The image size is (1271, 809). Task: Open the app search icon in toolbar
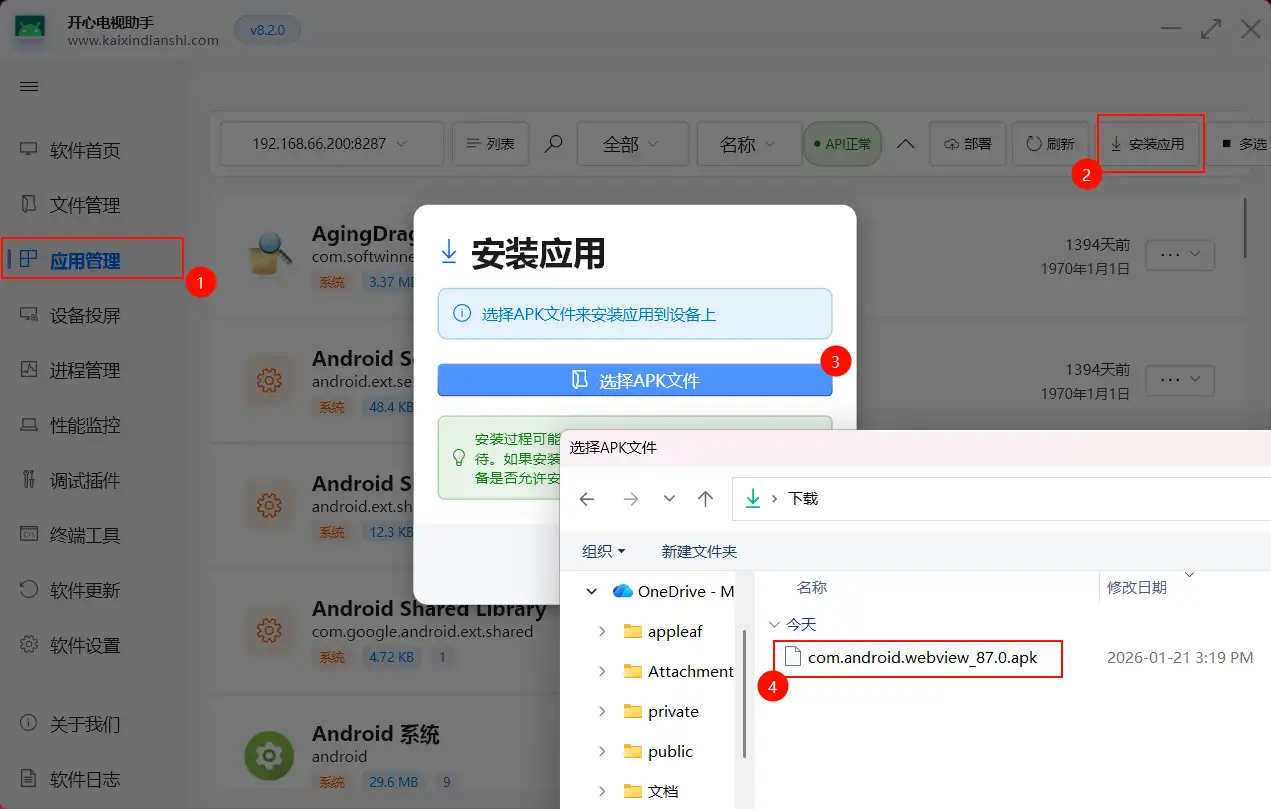coord(553,143)
